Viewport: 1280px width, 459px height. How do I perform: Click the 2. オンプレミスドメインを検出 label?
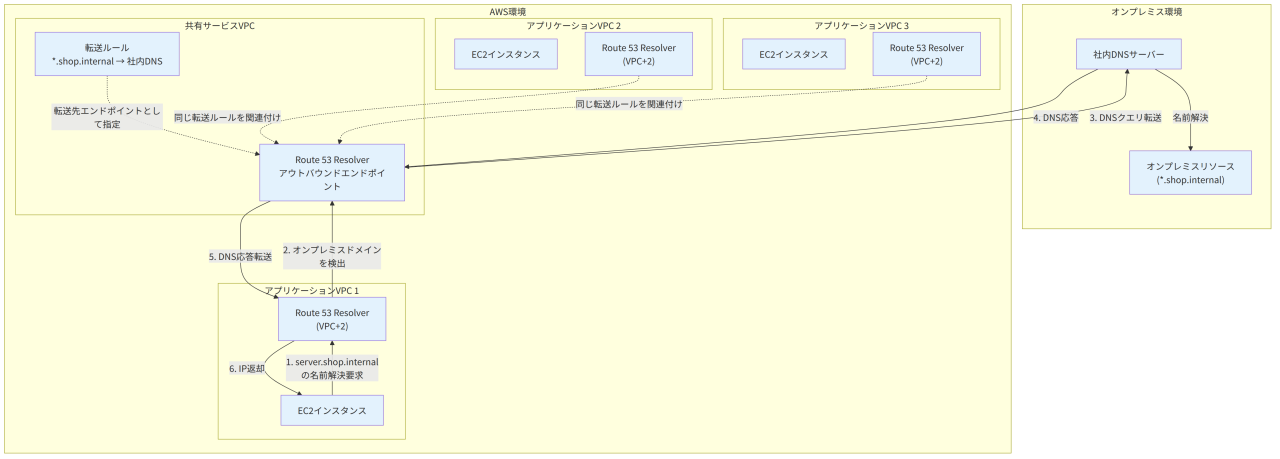[x=332, y=257]
